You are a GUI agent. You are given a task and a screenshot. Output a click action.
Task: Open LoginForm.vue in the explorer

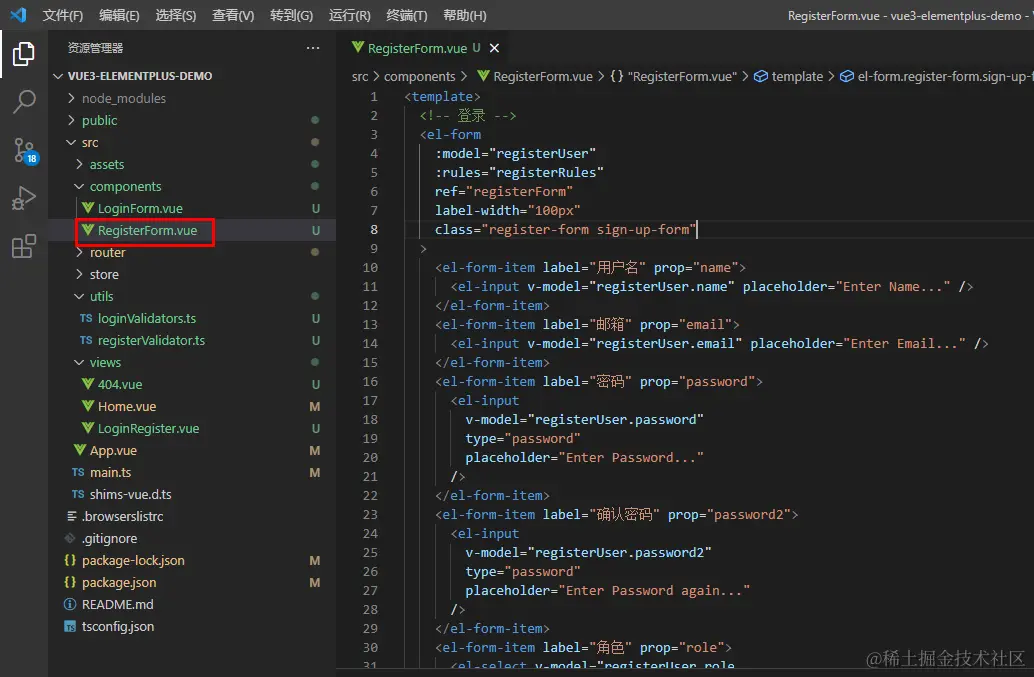coord(140,208)
